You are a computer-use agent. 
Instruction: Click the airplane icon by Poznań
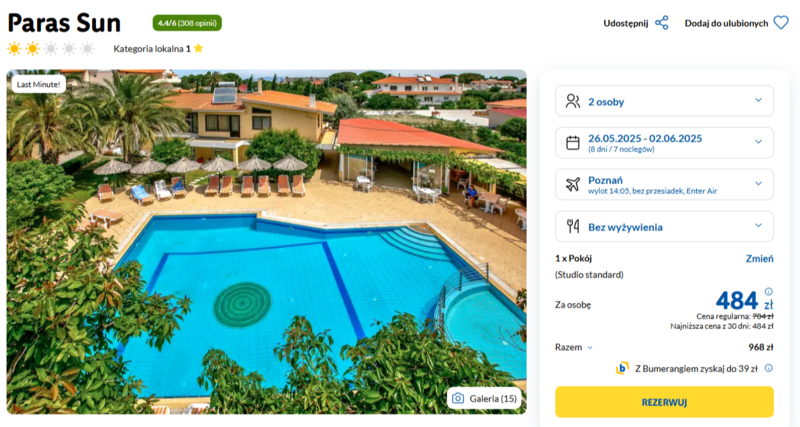[573, 185]
